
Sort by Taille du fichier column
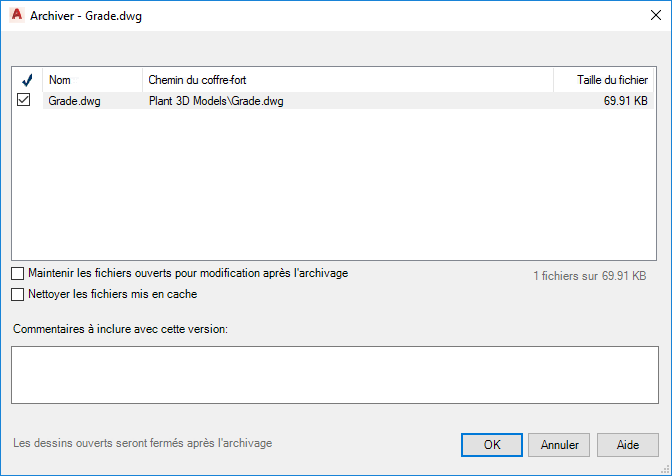606,80
